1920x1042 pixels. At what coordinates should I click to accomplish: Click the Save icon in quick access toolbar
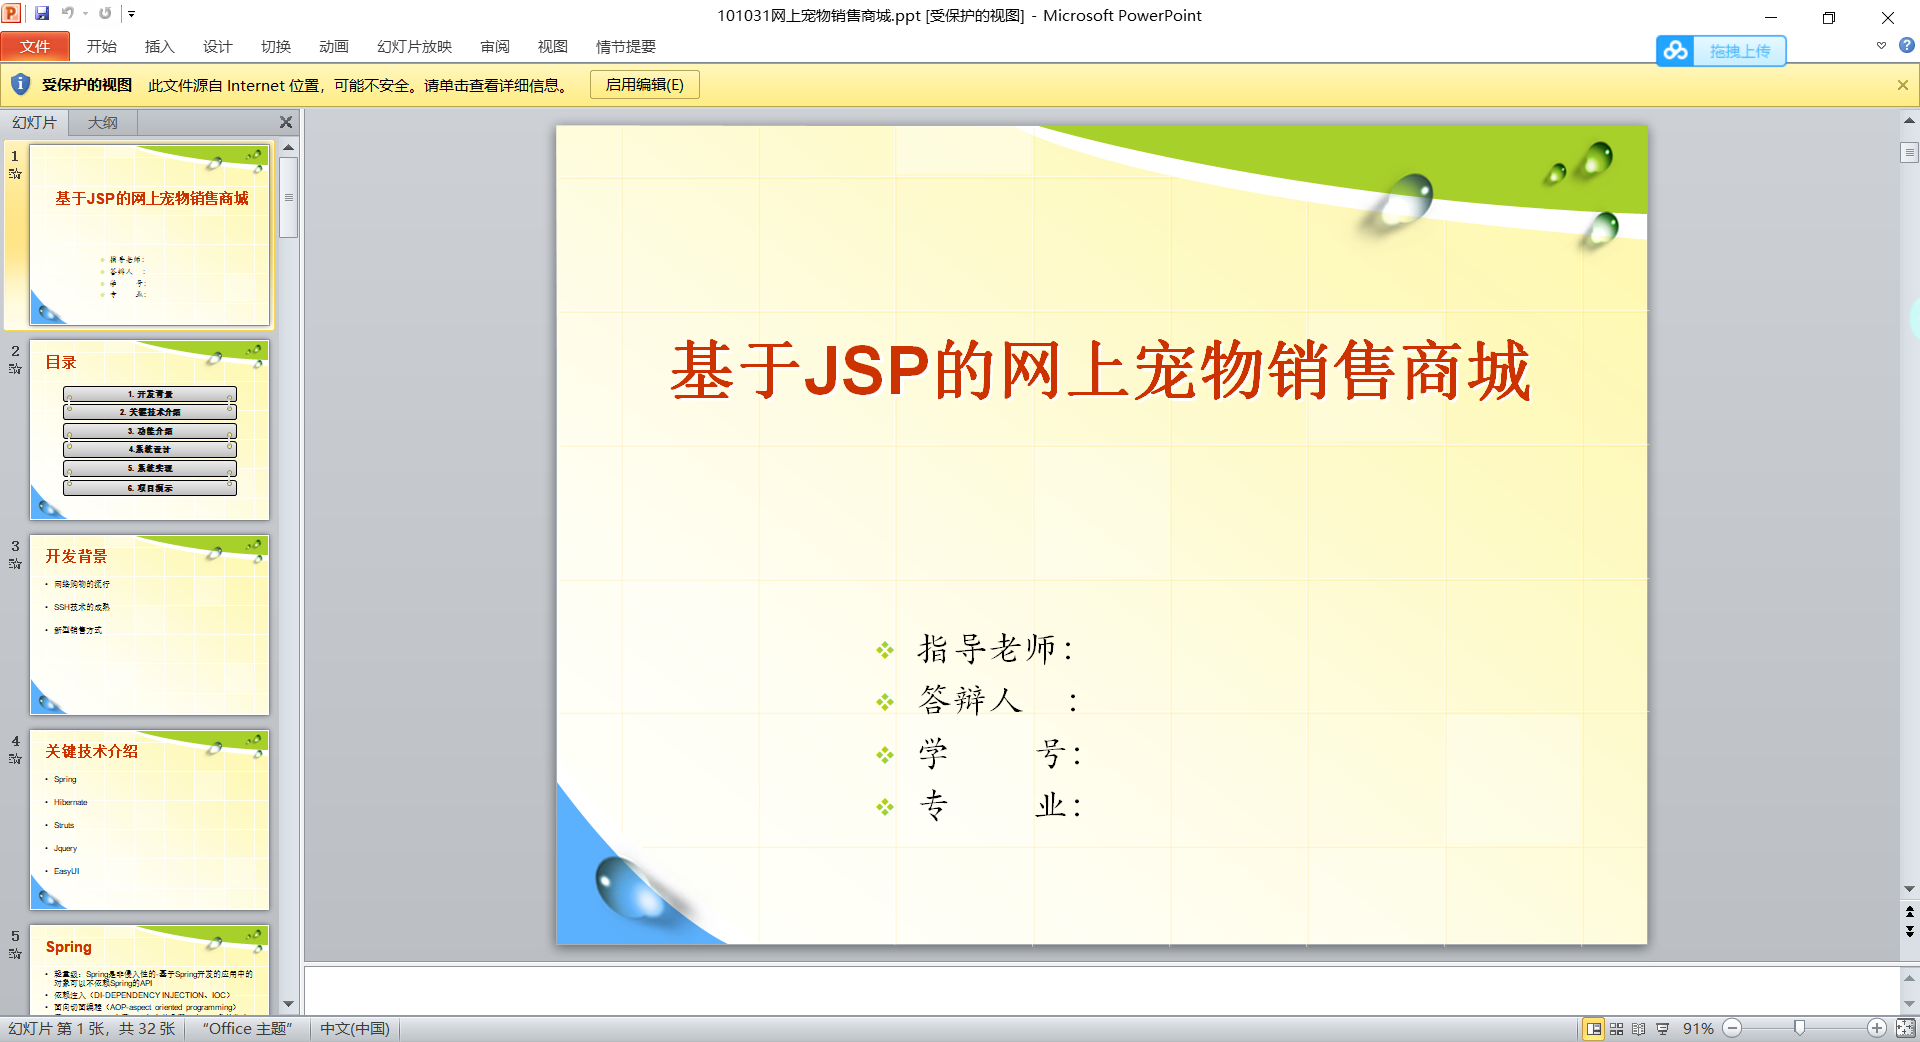[x=42, y=14]
